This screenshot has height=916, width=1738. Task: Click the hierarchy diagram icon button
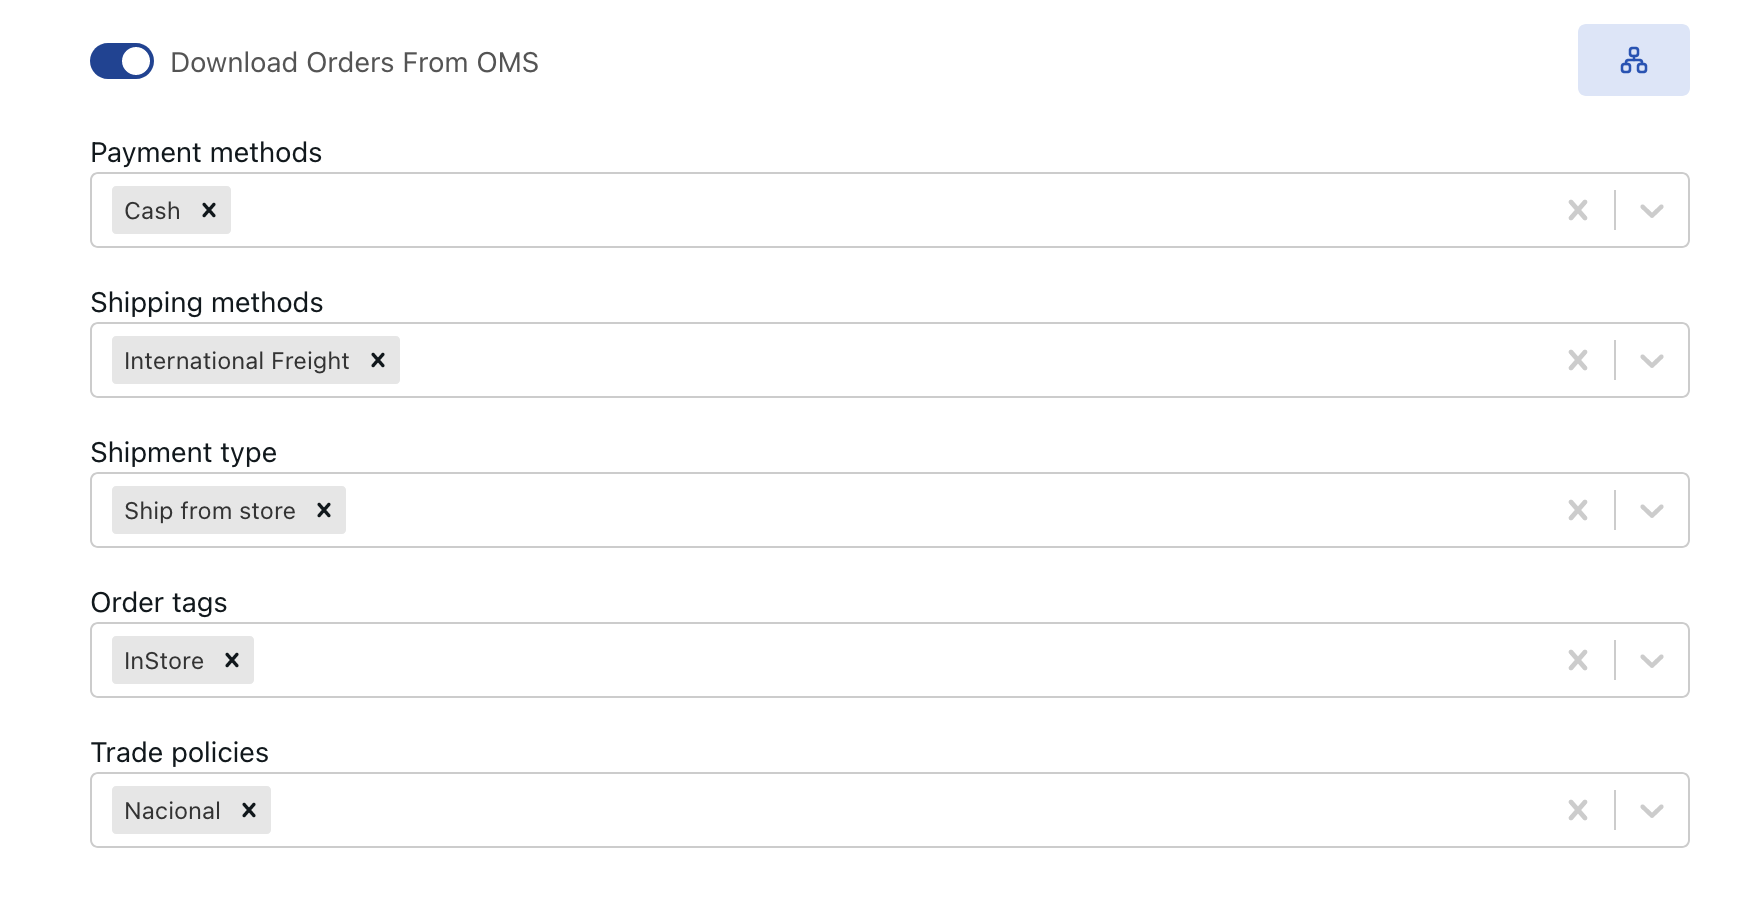pos(1633,60)
